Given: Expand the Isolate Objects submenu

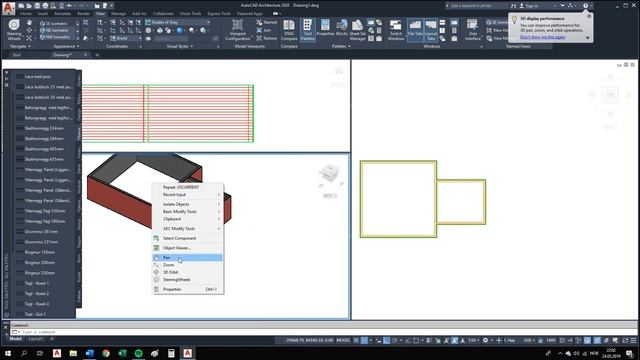Looking at the screenshot, I should [x=188, y=204].
